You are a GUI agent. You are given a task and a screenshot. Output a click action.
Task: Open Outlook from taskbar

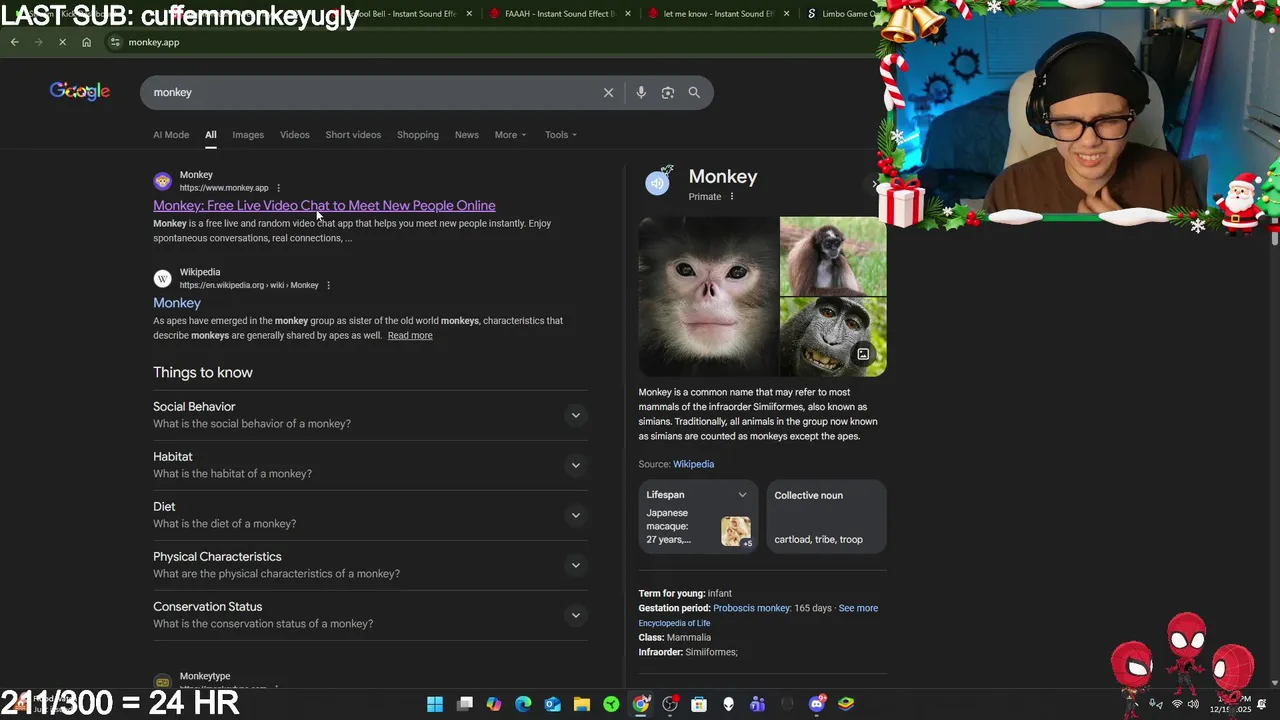(552, 704)
